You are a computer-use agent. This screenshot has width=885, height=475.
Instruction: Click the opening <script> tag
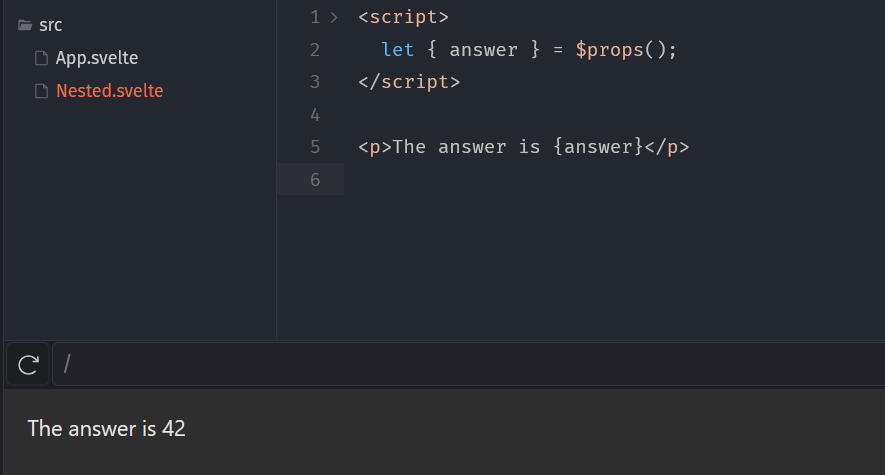(403, 17)
